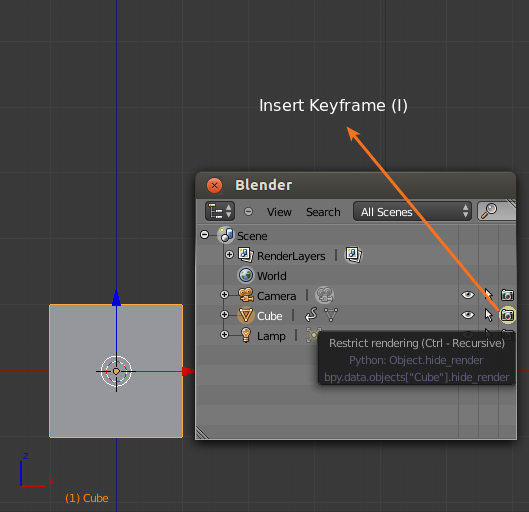Viewport: 529px width, 512px height.
Task: Expand the RenderLayers tree node
Action: pos(229,255)
